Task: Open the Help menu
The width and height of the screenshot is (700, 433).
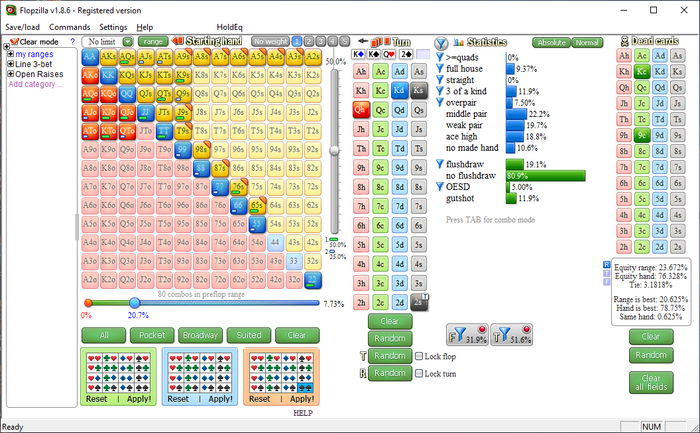Action: pyautogui.click(x=145, y=27)
